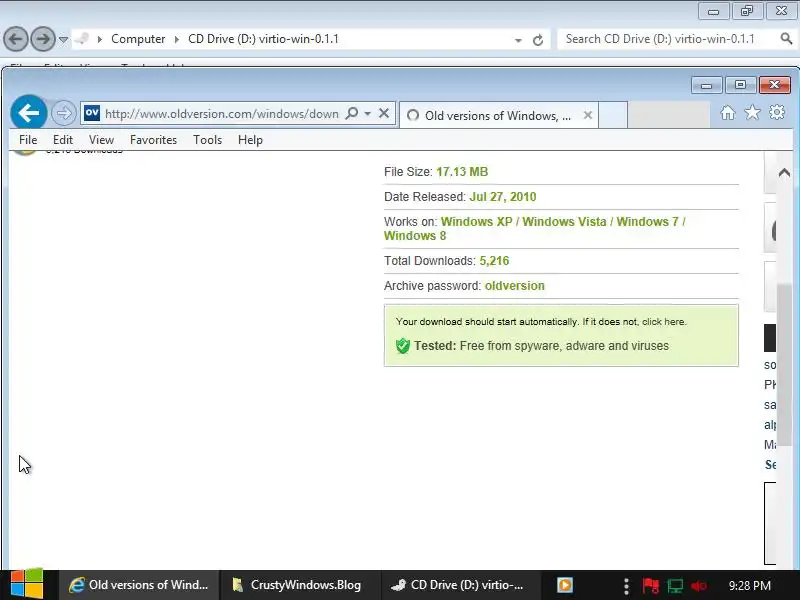This screenshot has height=600, width=800.
Task: Go back in Explorer CD Drive window
Action: coord(16,39)
